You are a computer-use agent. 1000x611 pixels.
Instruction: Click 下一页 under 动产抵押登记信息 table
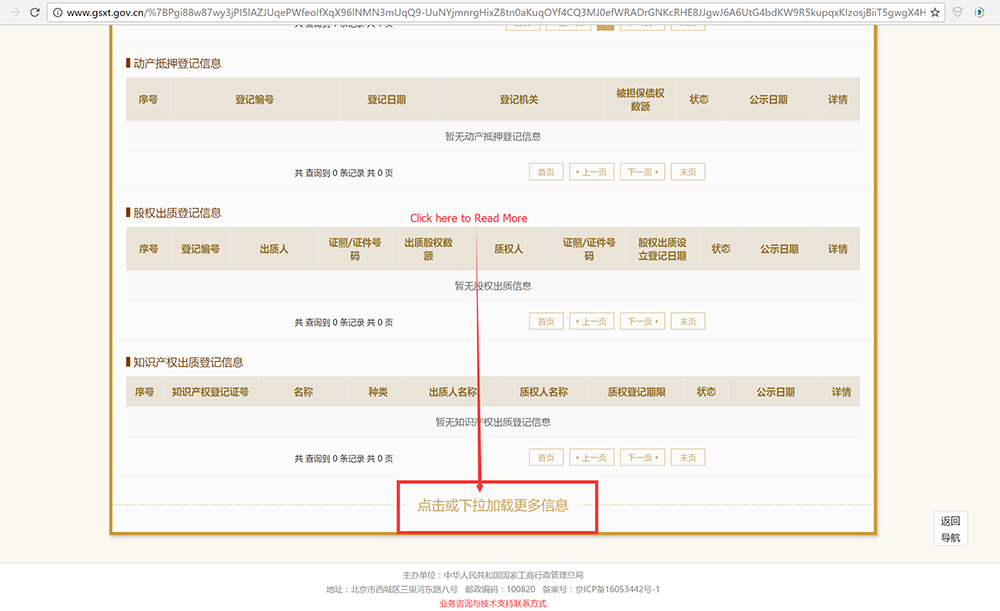tap(642, 172)
